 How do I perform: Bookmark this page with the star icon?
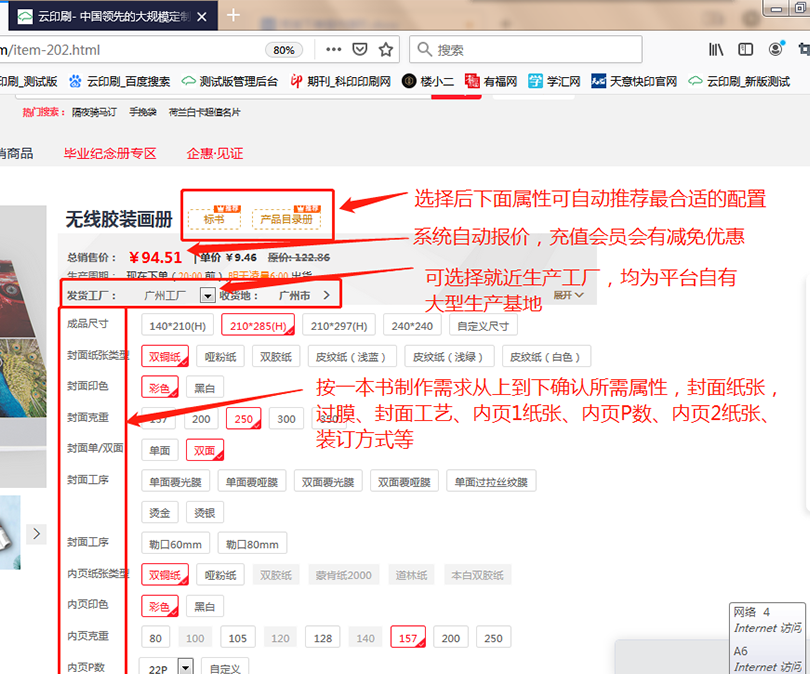tap(386, 50)
